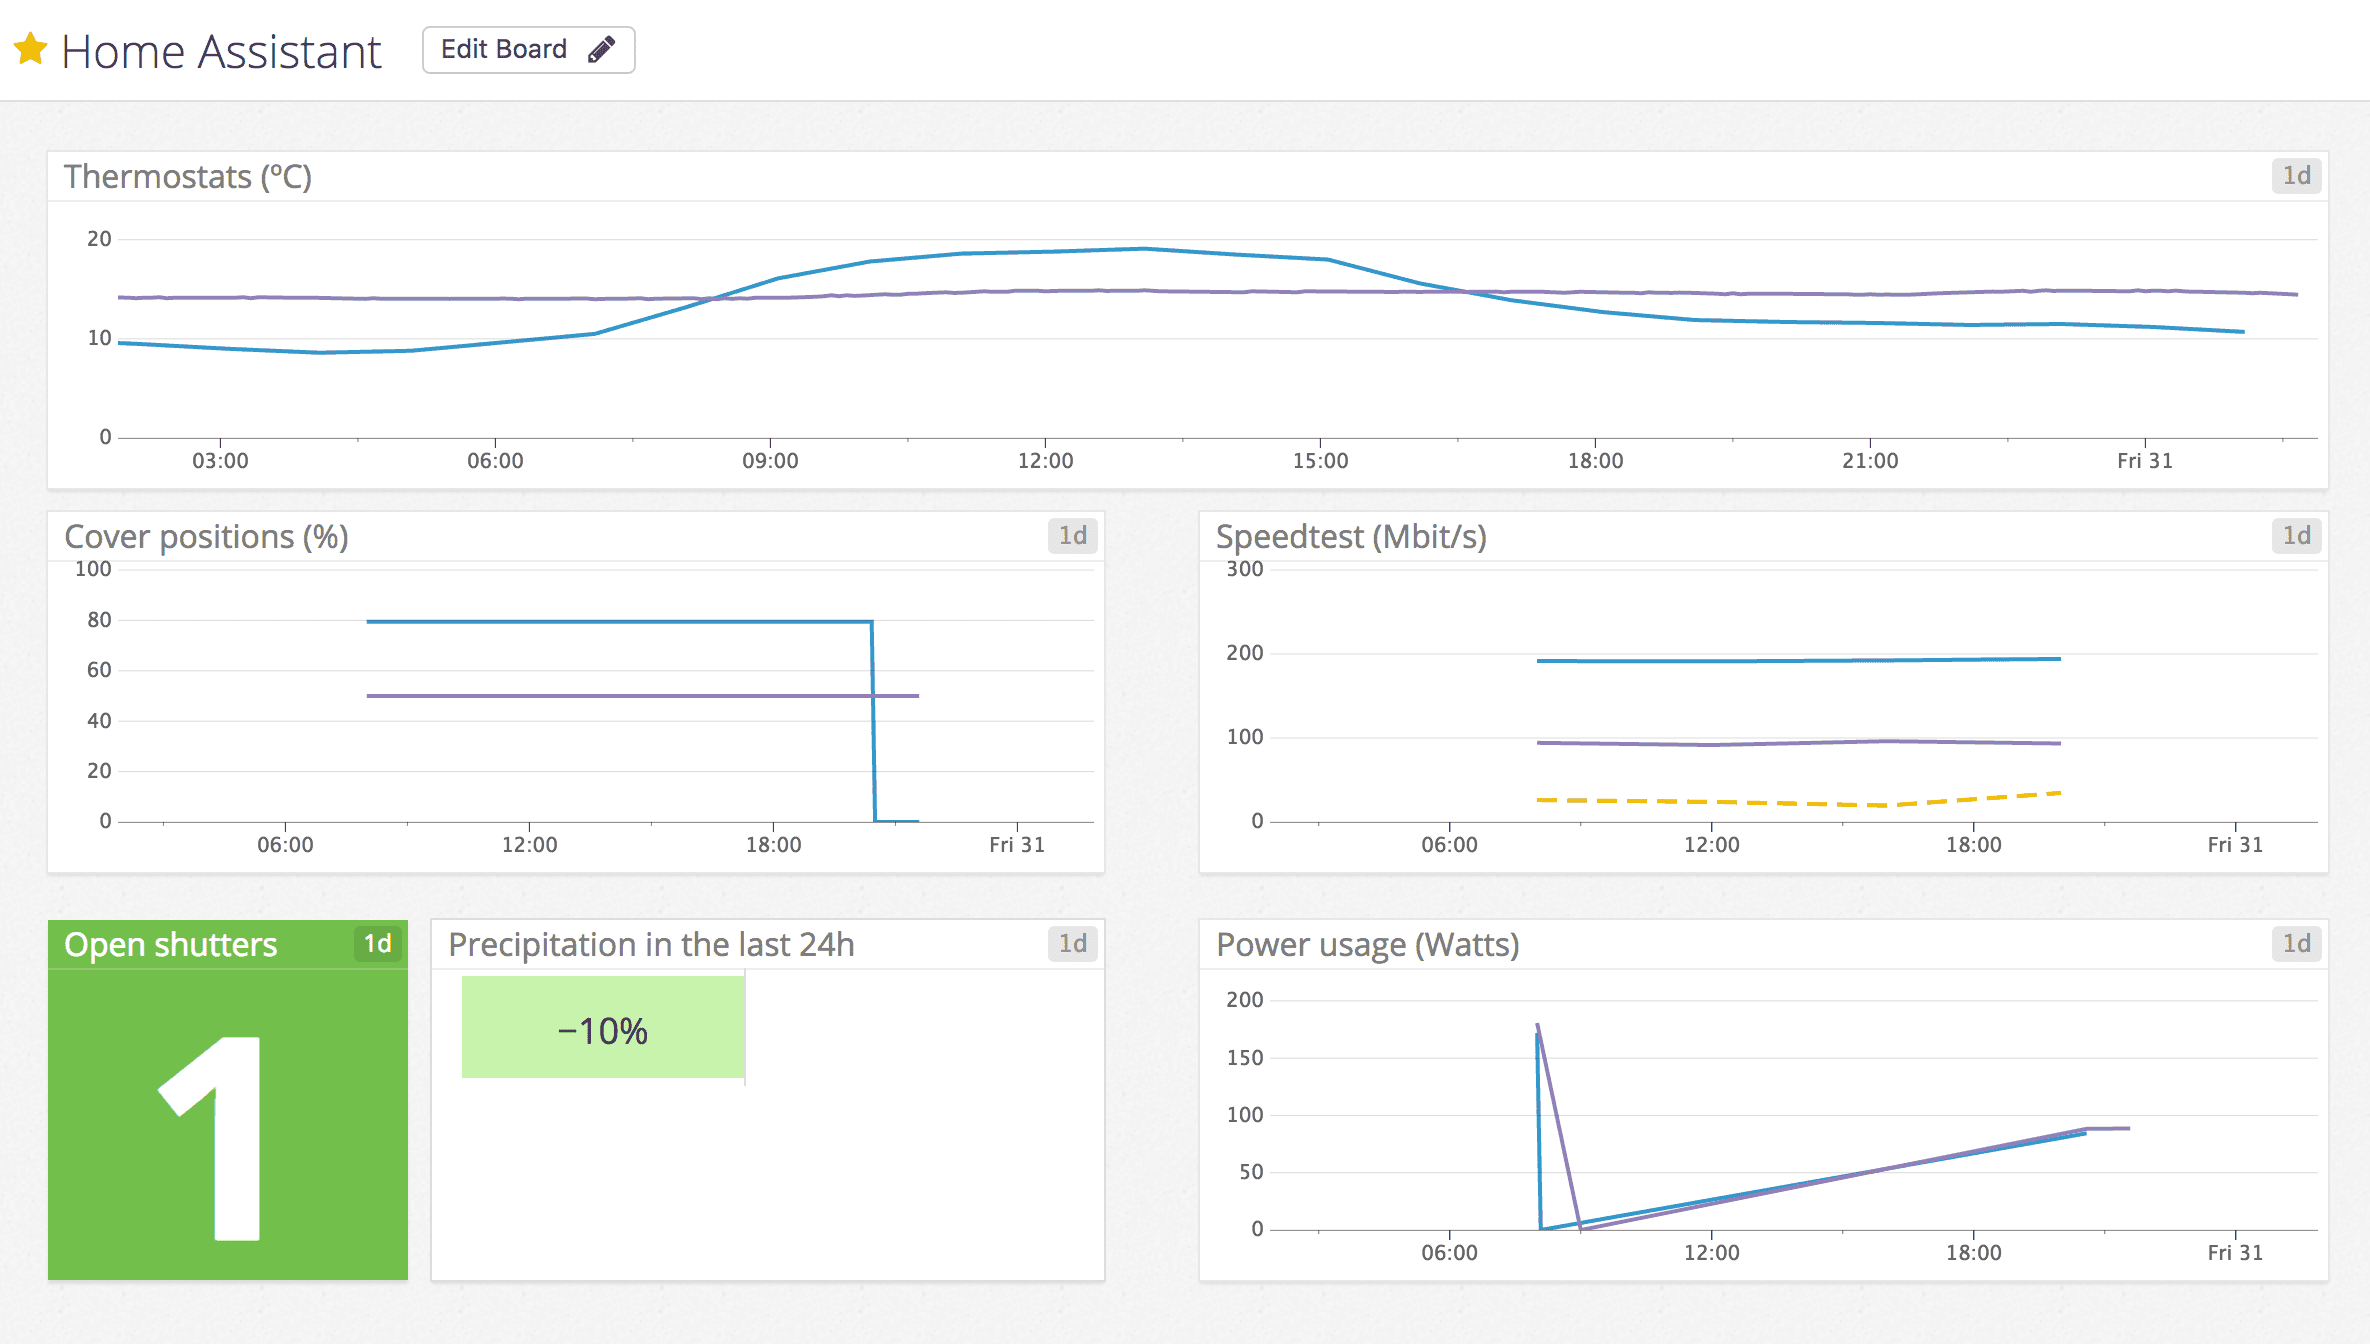Image resolution: width=2370 pixels, height=1344 pixels.
Task: Click the pencil icon in Edit Board
Action: pyautogui.click(x=601, y=50)
